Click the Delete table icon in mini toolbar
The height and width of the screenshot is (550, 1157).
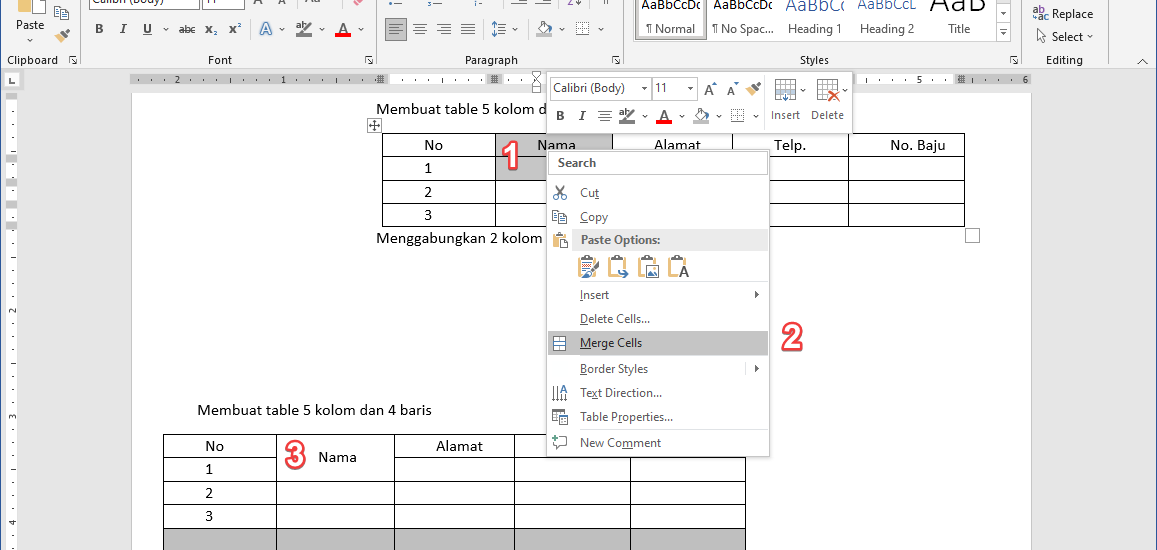click(x=828, y=100)
